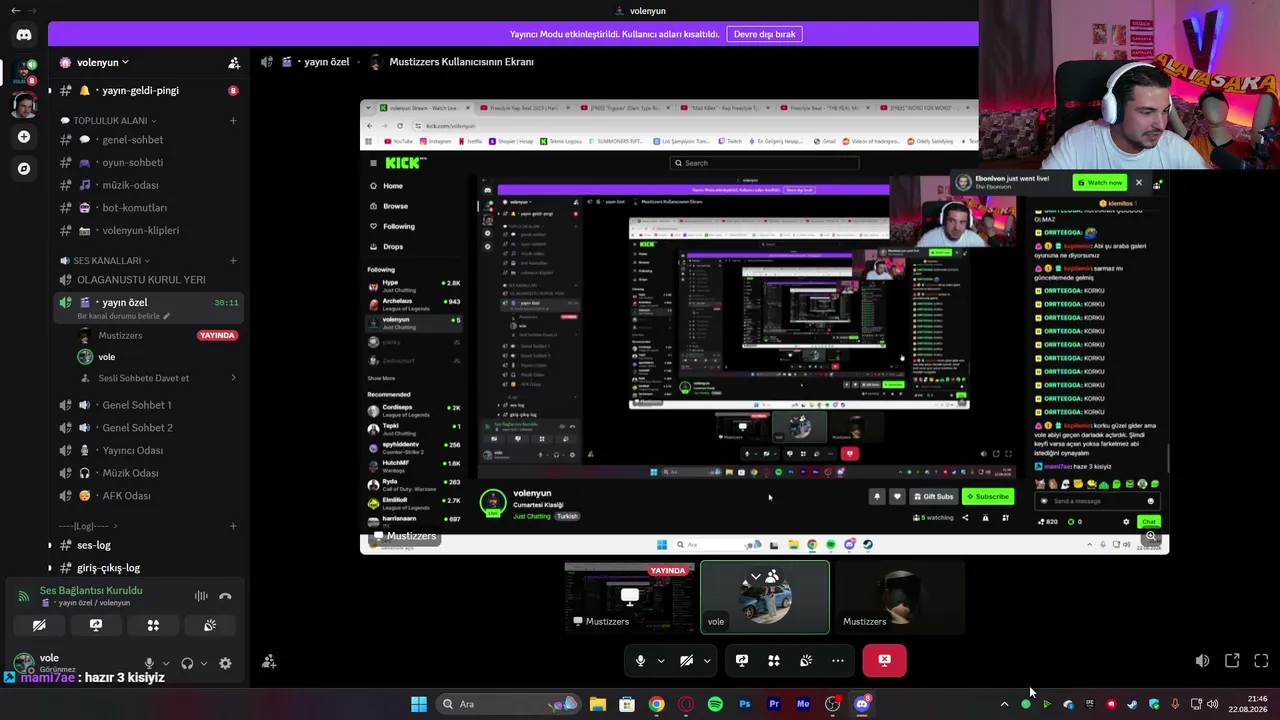Open microphone device options arrow in call bar

661,660
